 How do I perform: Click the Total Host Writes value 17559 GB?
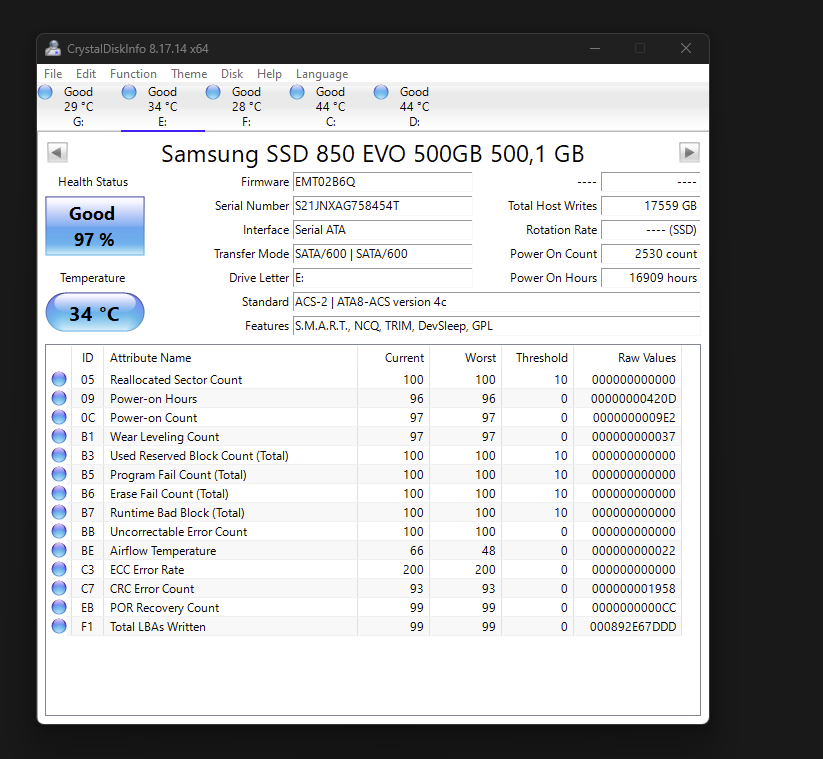650,206
